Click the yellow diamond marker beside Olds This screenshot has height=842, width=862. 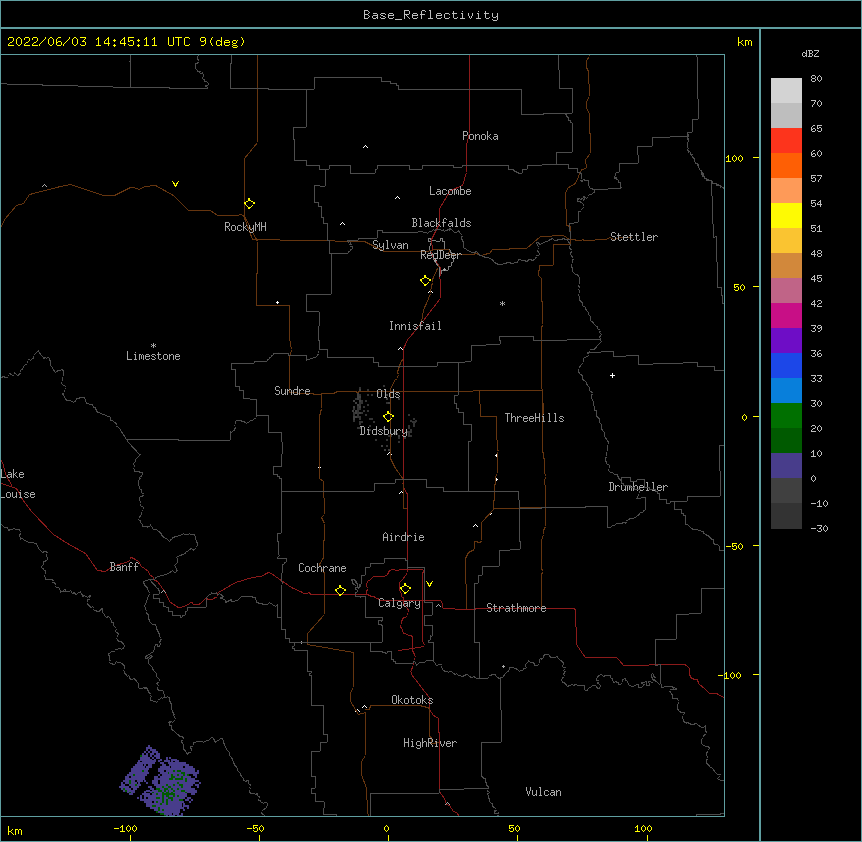(388, 417)
